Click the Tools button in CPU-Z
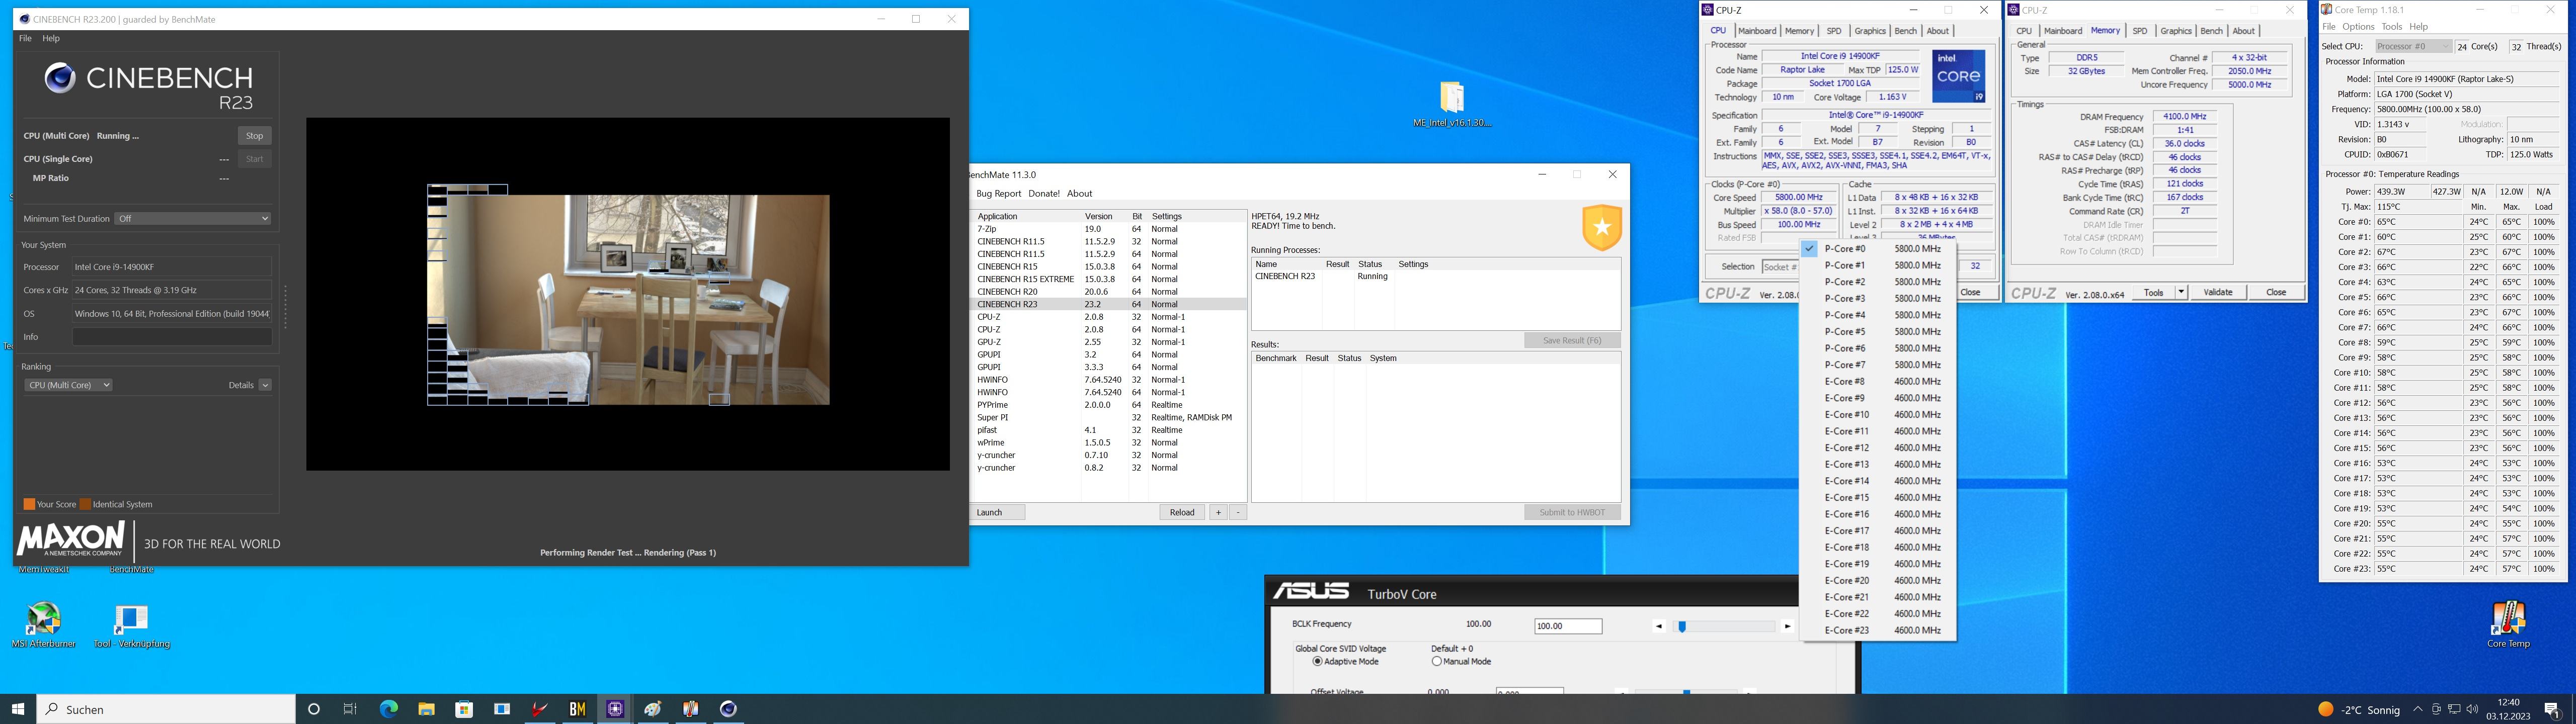The image size is (2576, 724). 2153,292
